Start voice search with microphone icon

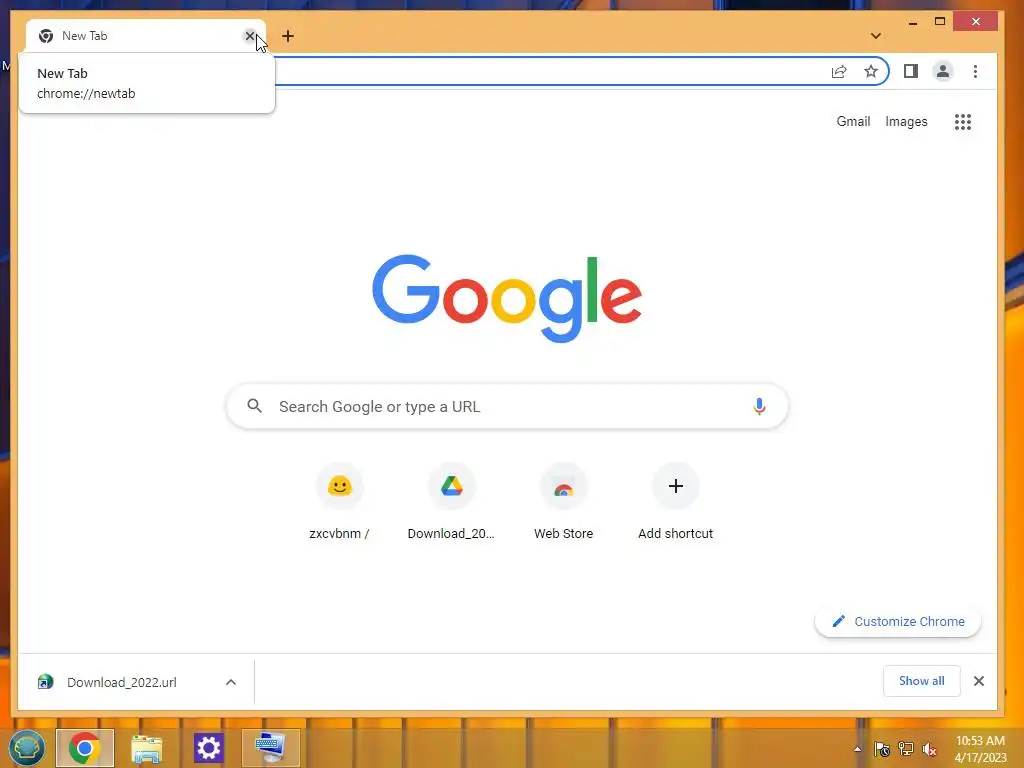(759, 406)
